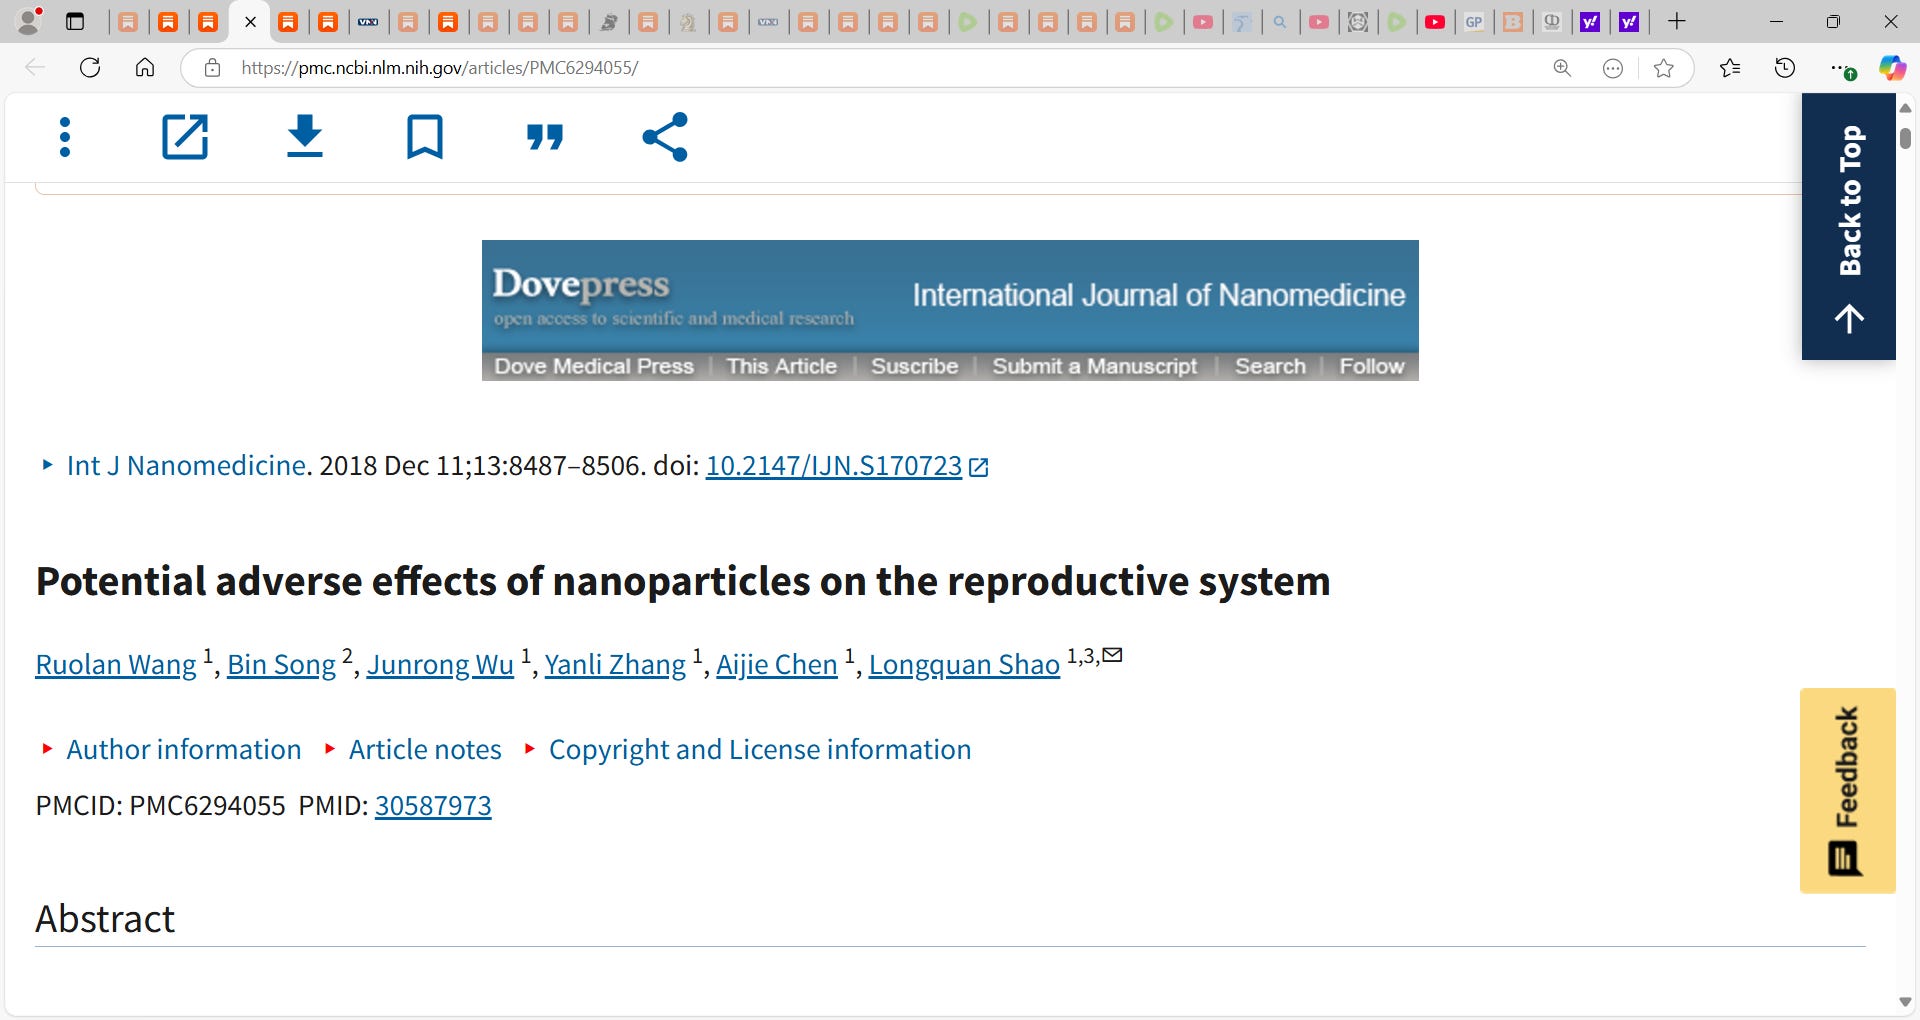Screen dimensions: 1920x1020
Task: Click the blue download arrow icon
Action: (305, 137)
